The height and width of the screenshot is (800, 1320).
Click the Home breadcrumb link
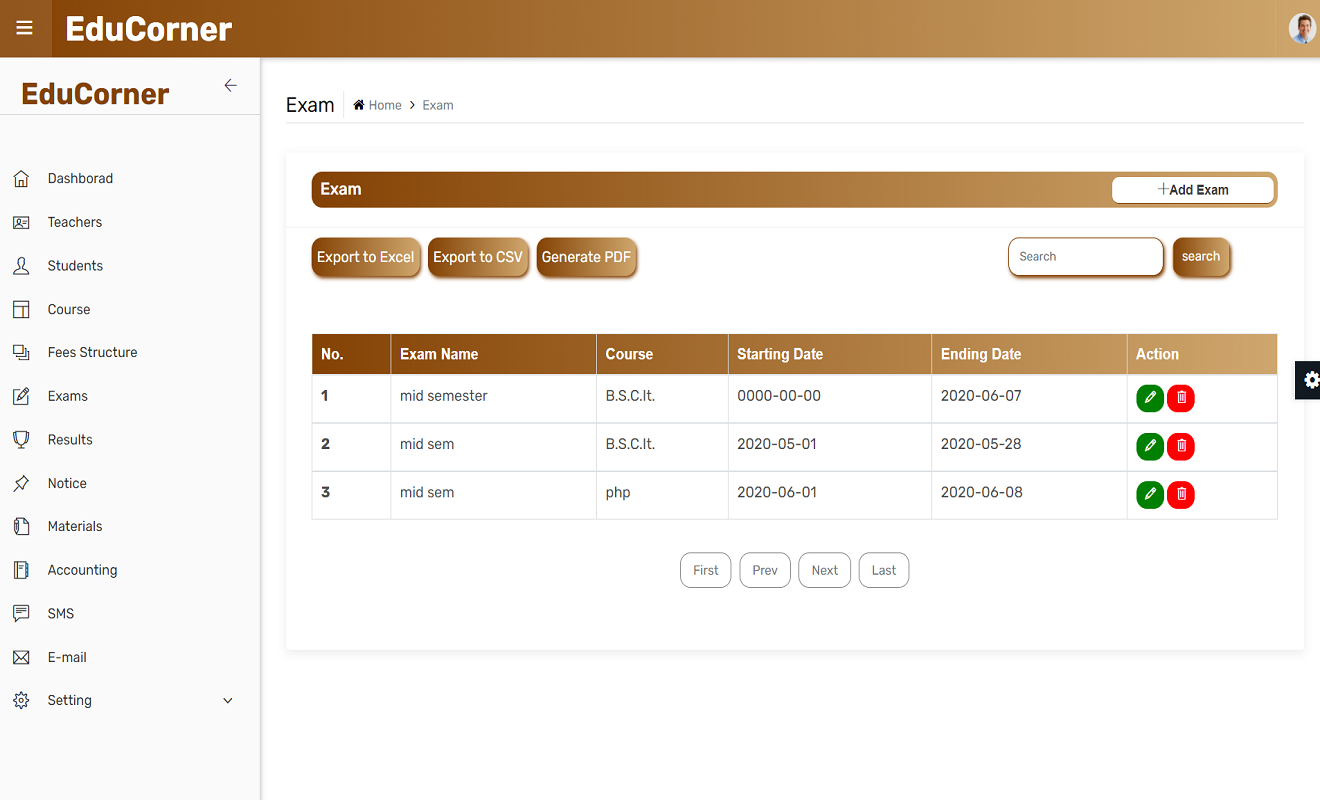click(x=385, y=105)
